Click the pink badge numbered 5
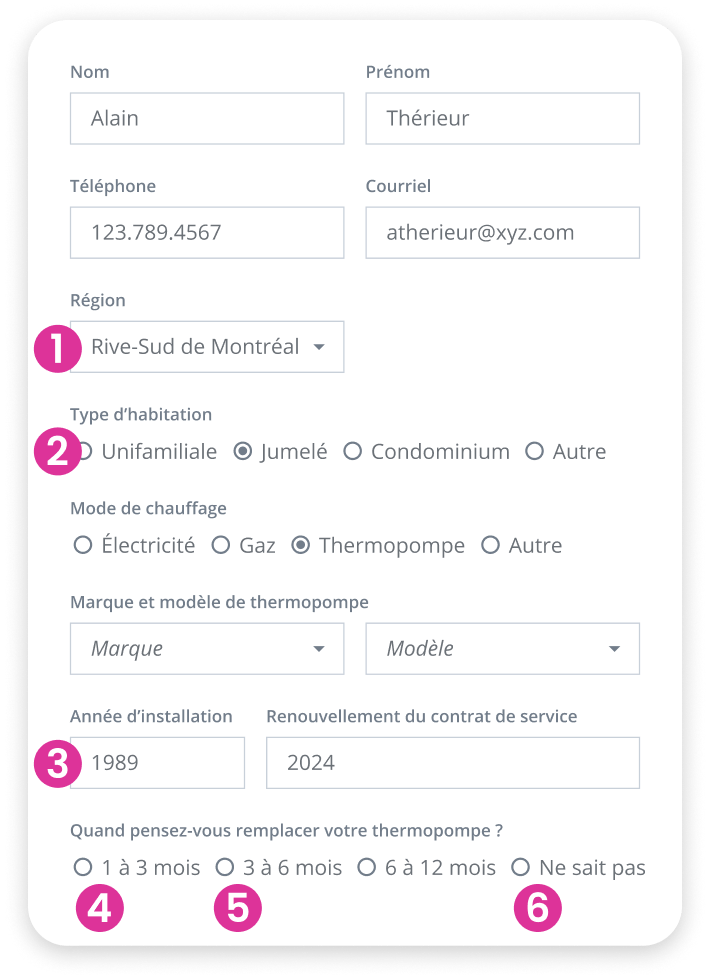 [x=237, y=910]
